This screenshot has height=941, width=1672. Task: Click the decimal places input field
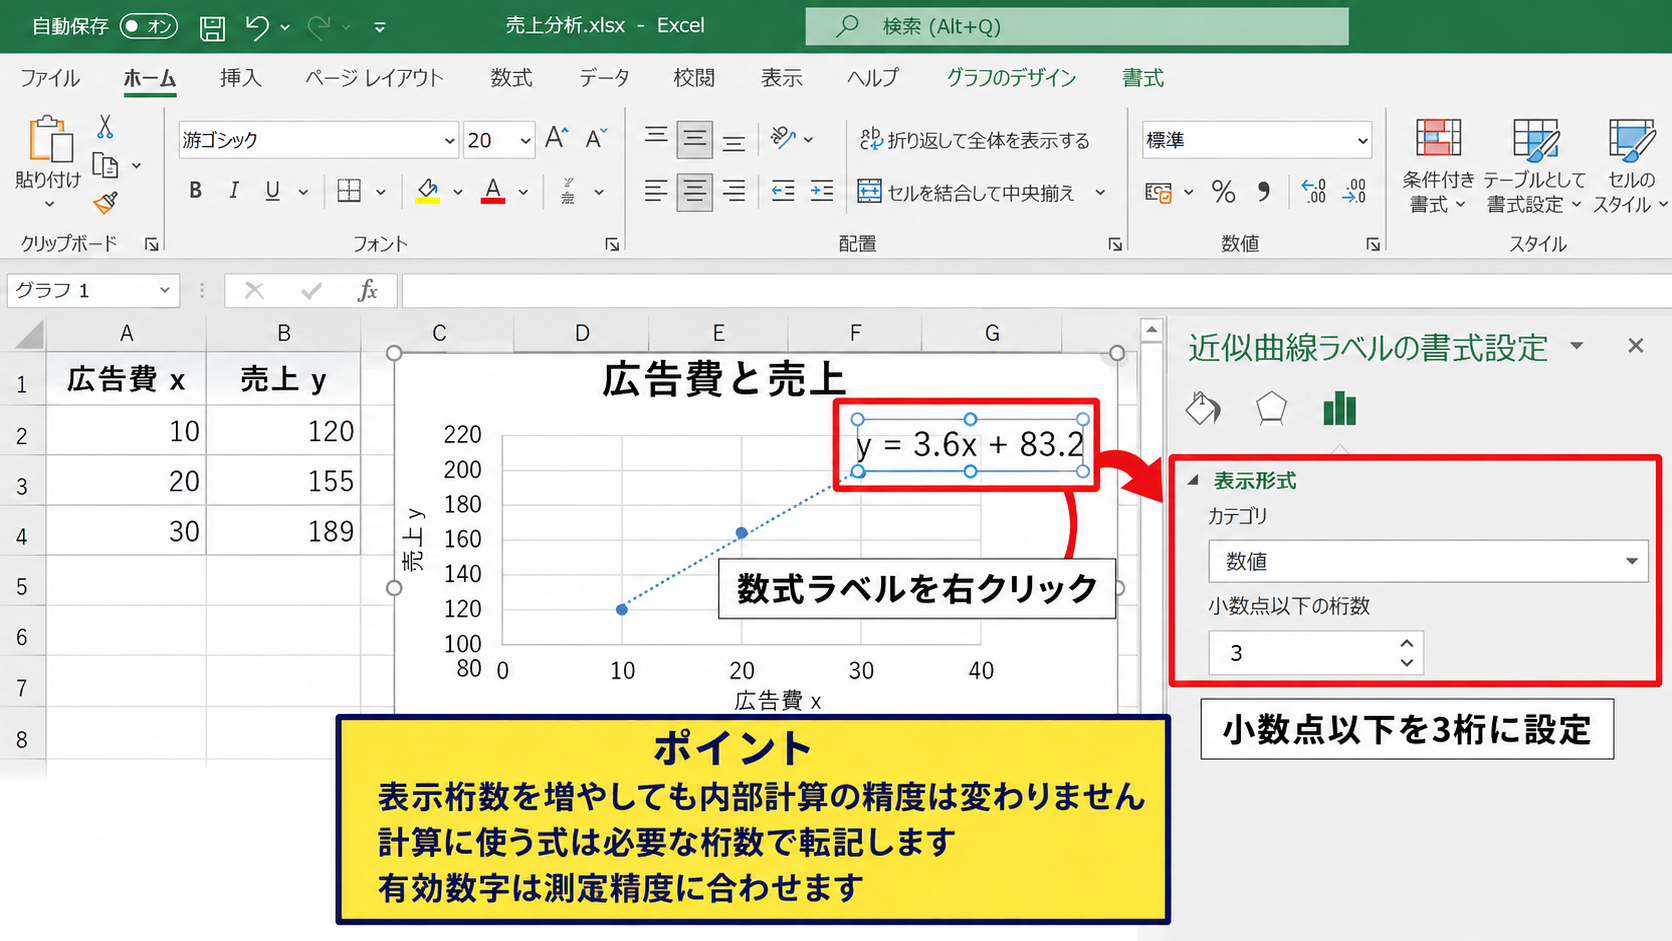1300,653
